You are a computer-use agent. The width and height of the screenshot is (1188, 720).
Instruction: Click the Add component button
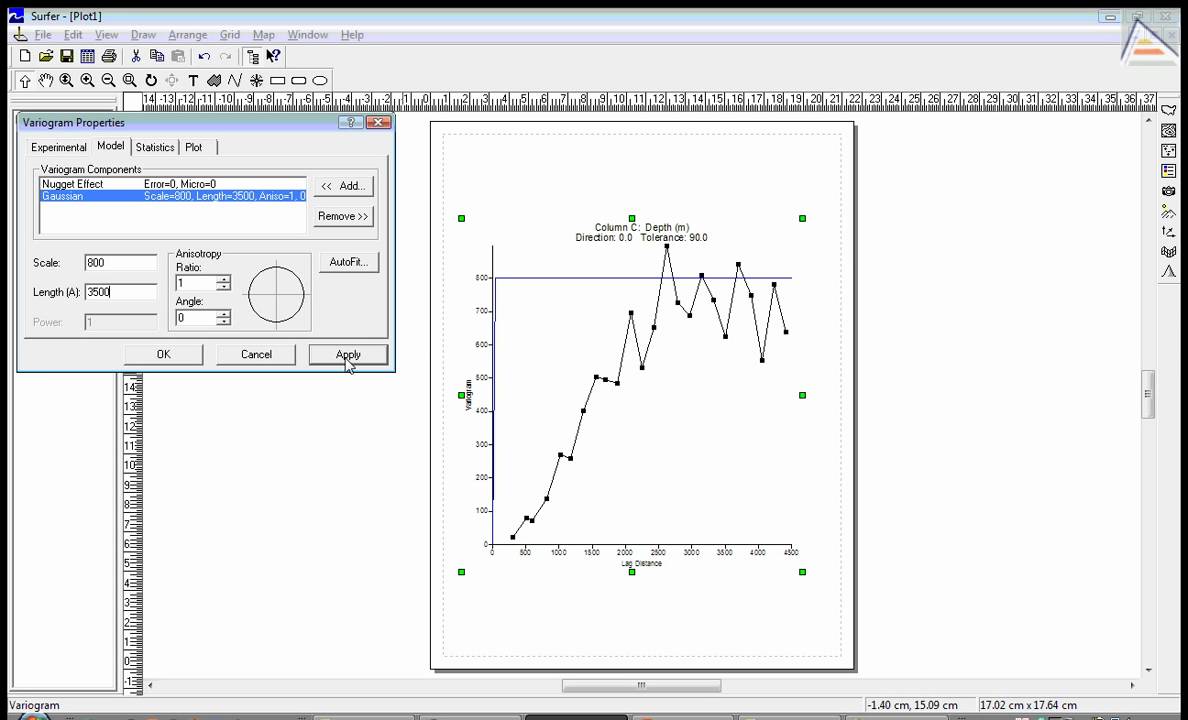344,186
